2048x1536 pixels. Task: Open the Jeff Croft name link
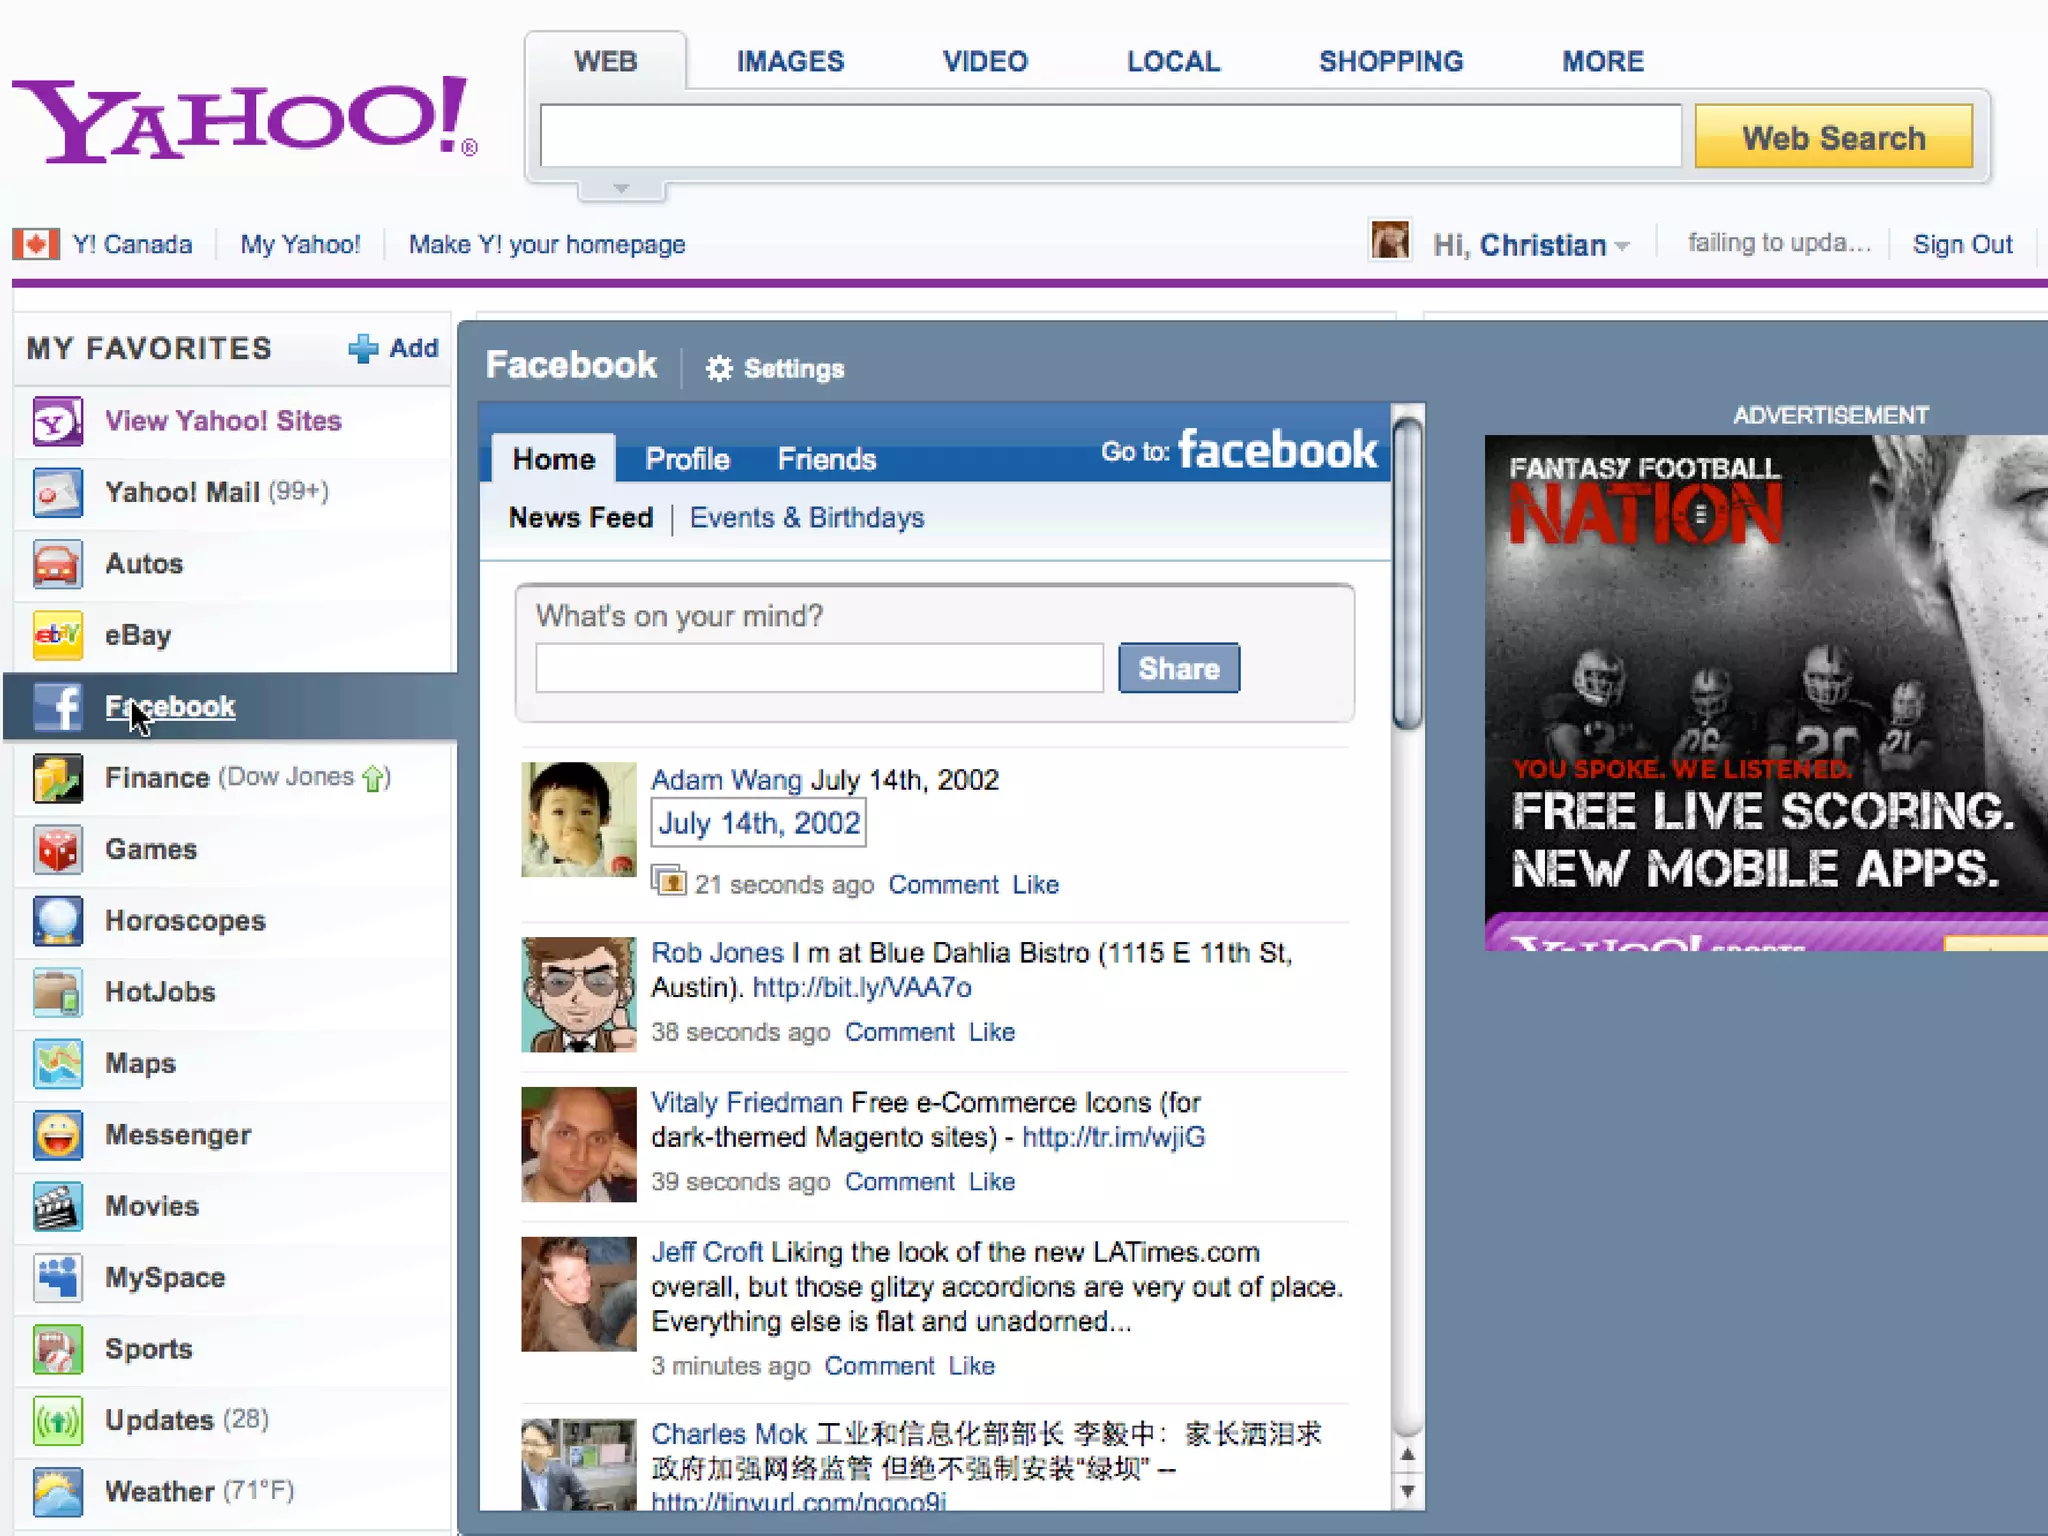[707, 1252]
